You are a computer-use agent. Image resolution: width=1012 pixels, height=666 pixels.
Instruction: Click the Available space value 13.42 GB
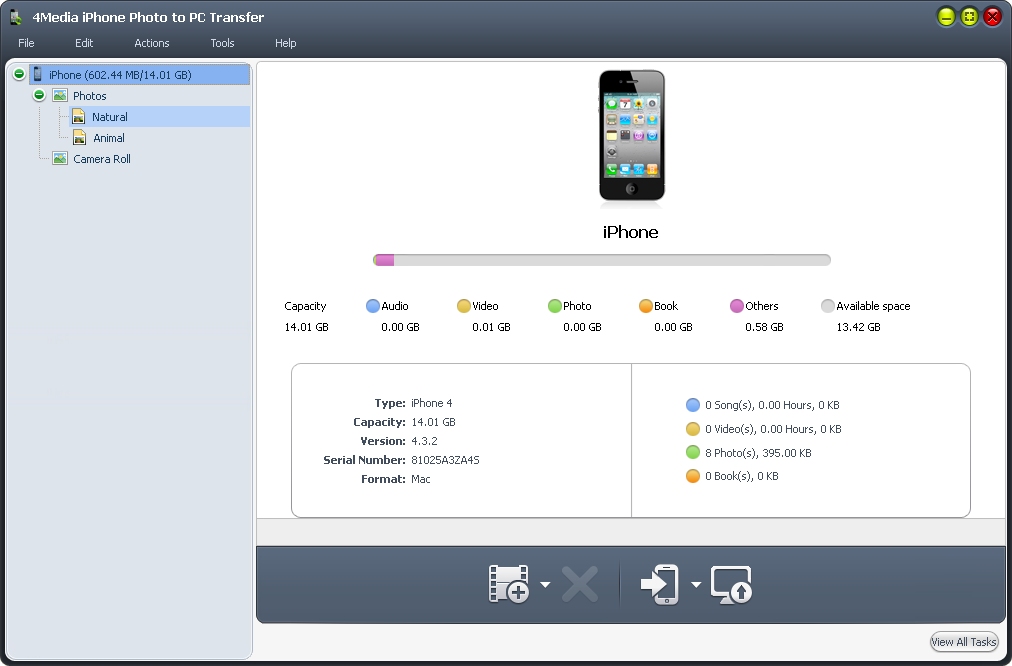(858, 327)
